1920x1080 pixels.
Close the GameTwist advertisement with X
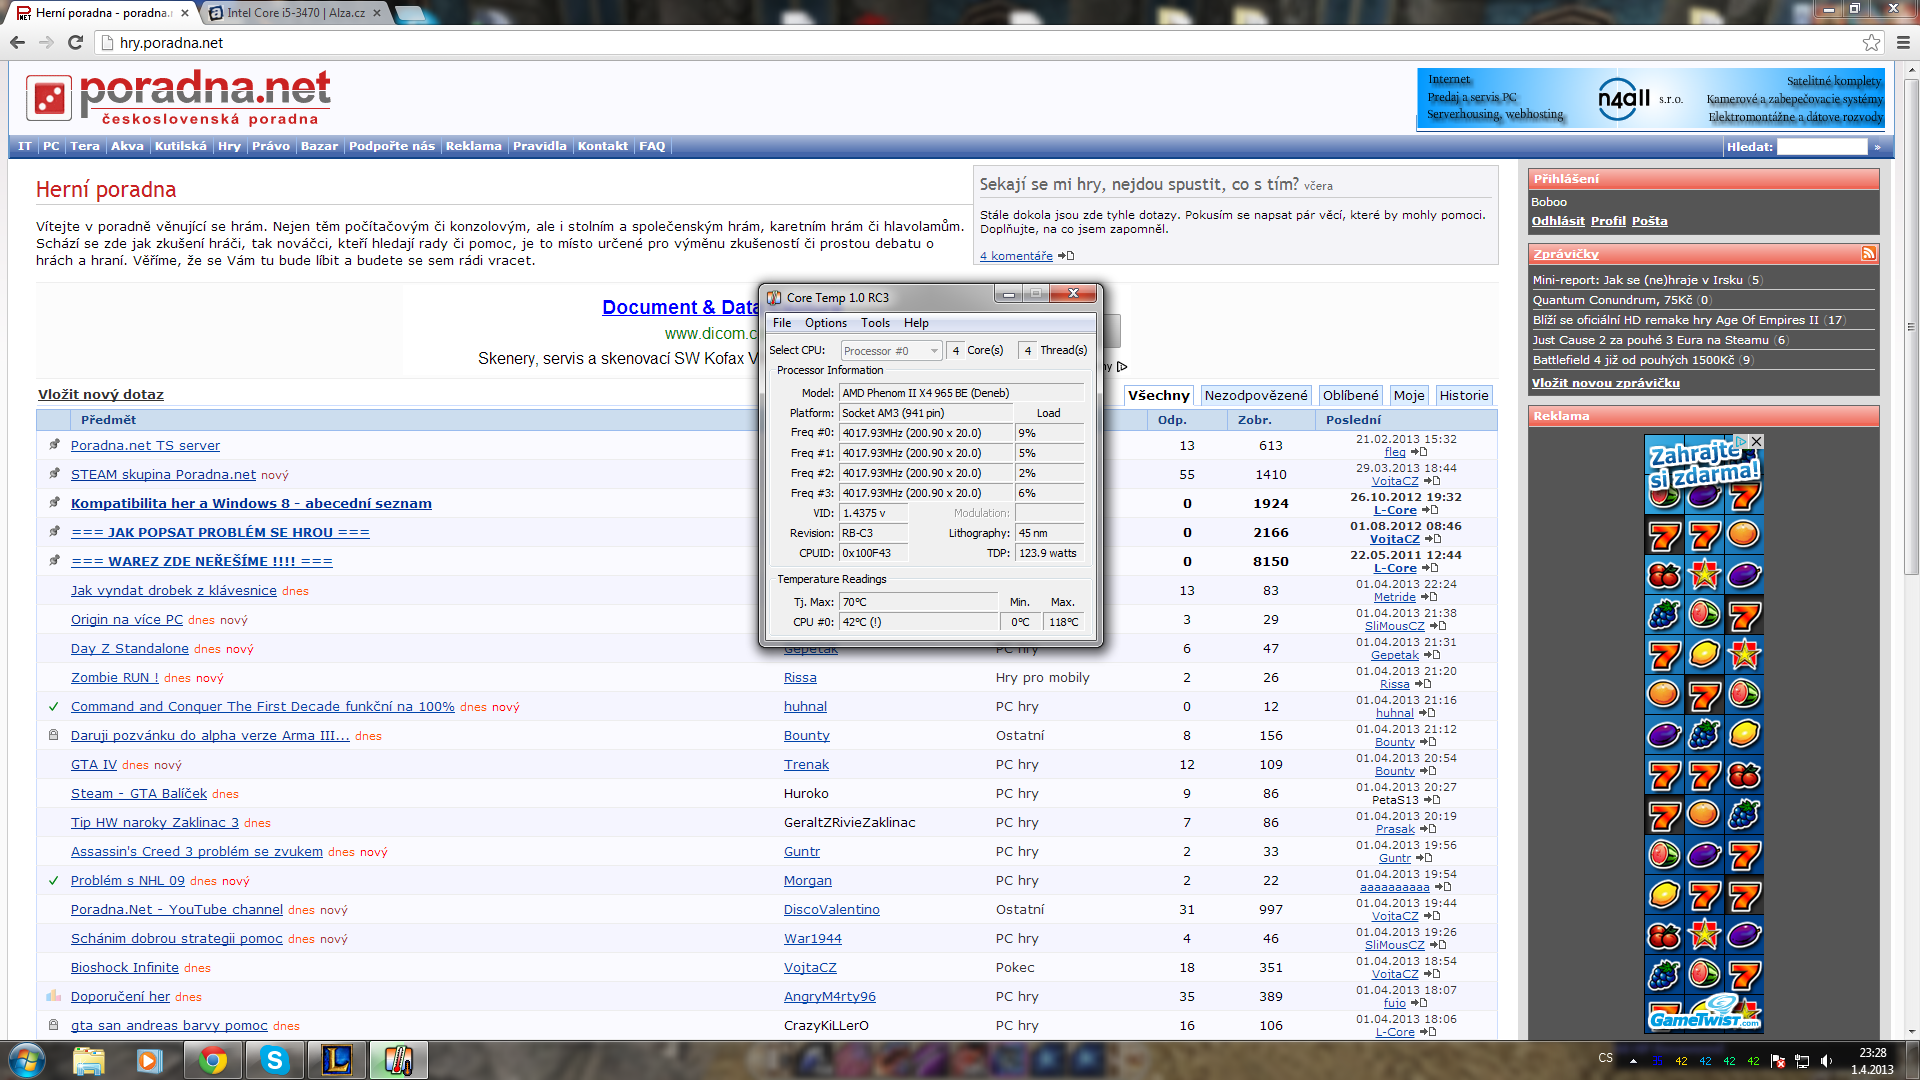(1757, 441)
